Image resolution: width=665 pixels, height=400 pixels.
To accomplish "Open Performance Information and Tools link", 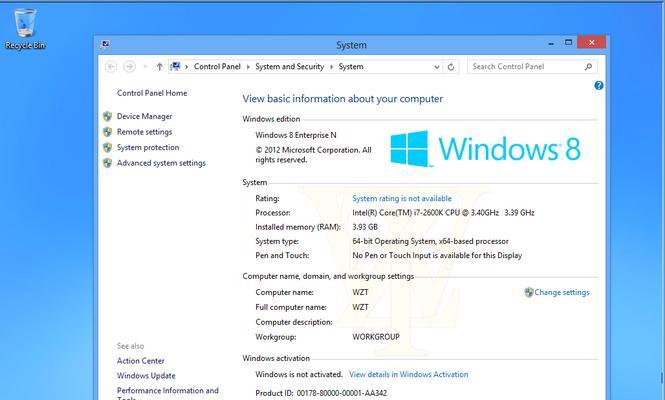I will point(168,394).
